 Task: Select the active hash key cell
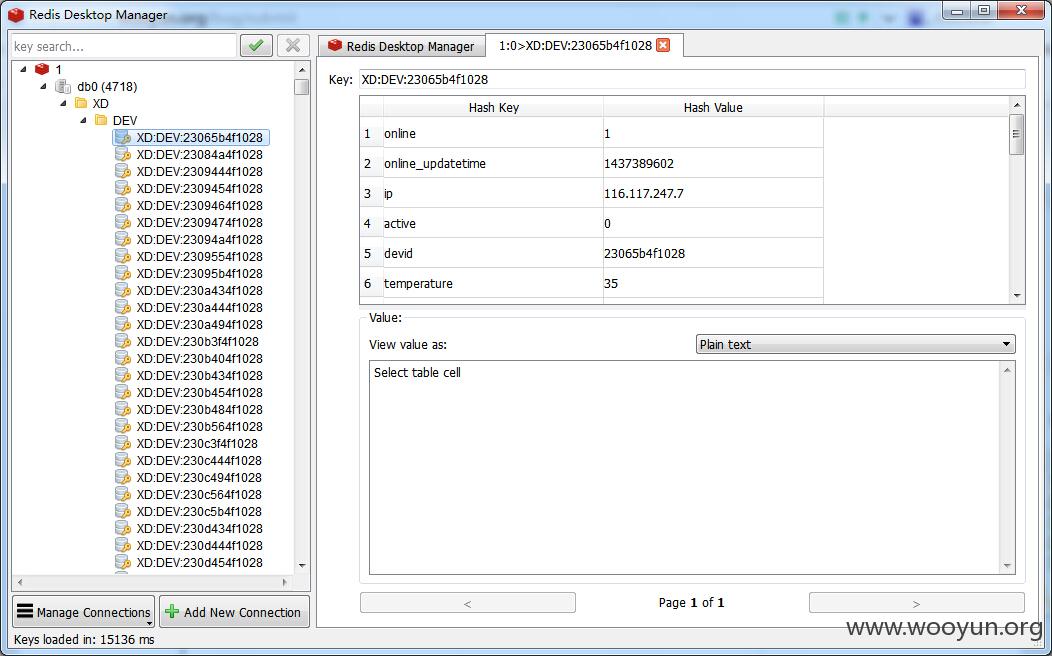493,223
